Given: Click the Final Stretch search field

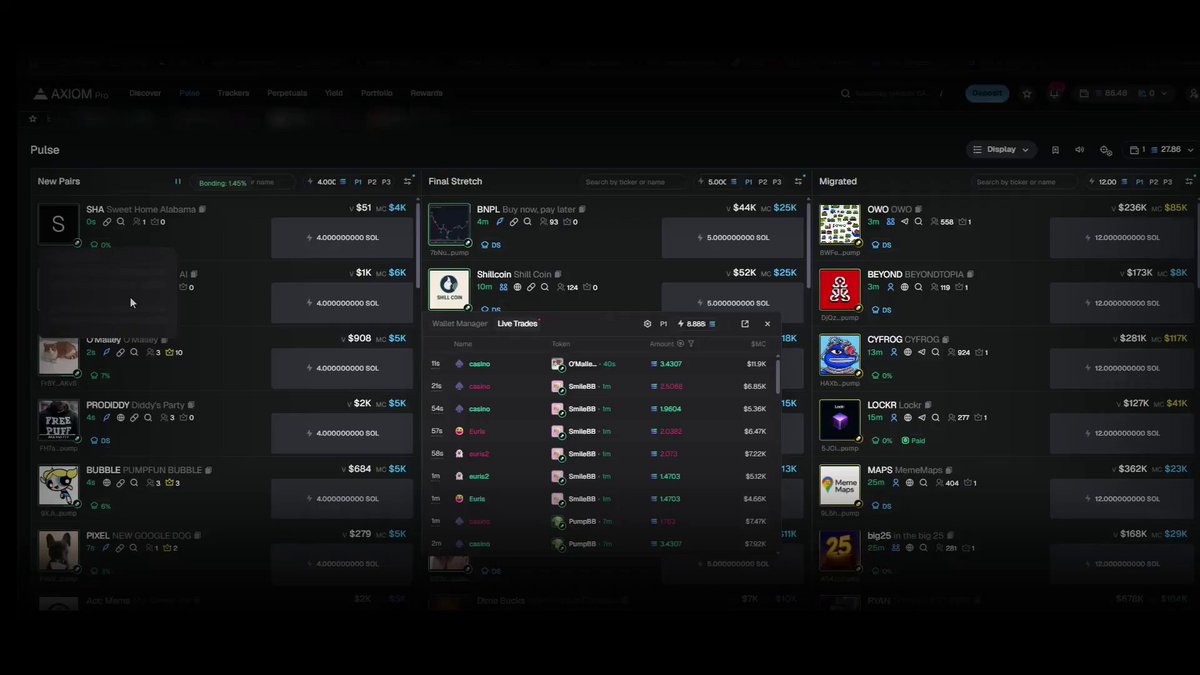Looking at the screenshot, I should [x=635, y=182].
